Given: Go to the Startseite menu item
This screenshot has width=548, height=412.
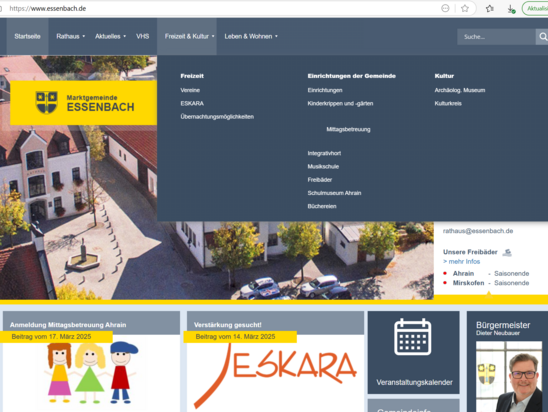Looking at the screenshot, I should point(27,36).
